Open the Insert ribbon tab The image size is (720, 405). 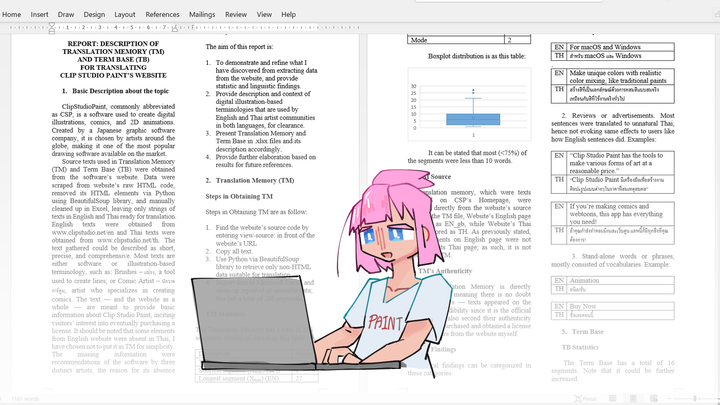point(39,14)
